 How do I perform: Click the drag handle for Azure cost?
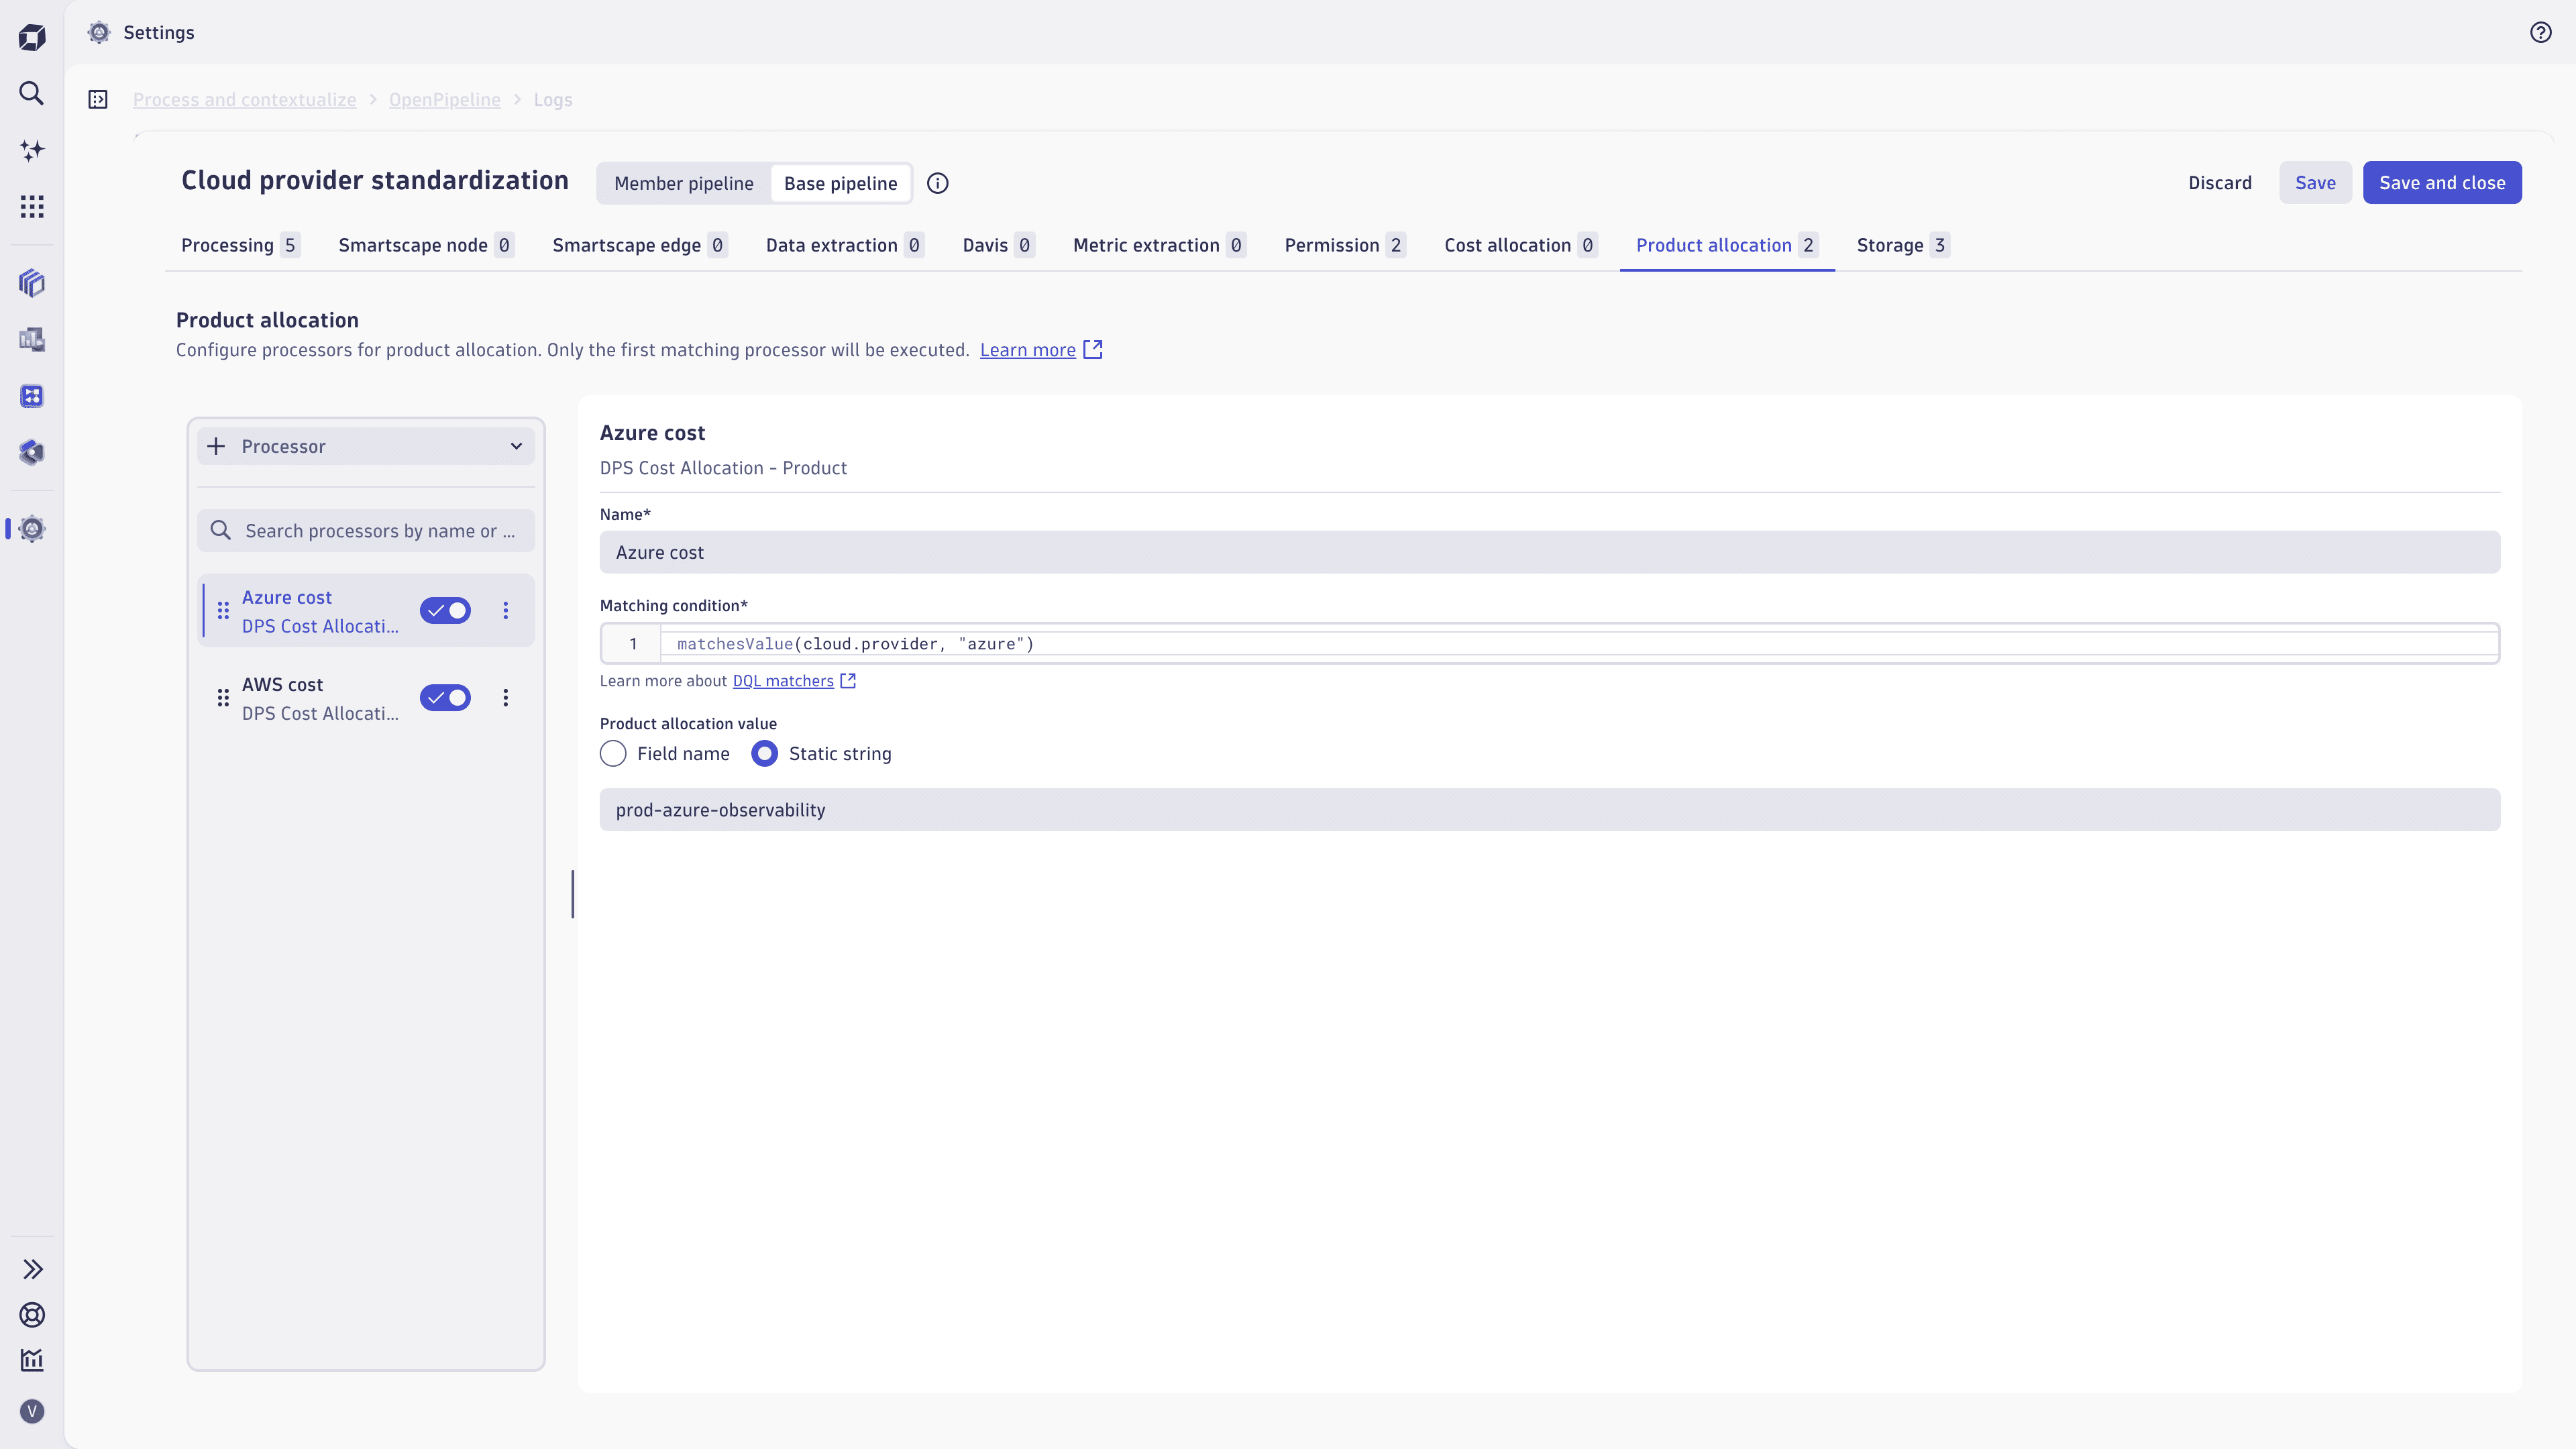223,610
